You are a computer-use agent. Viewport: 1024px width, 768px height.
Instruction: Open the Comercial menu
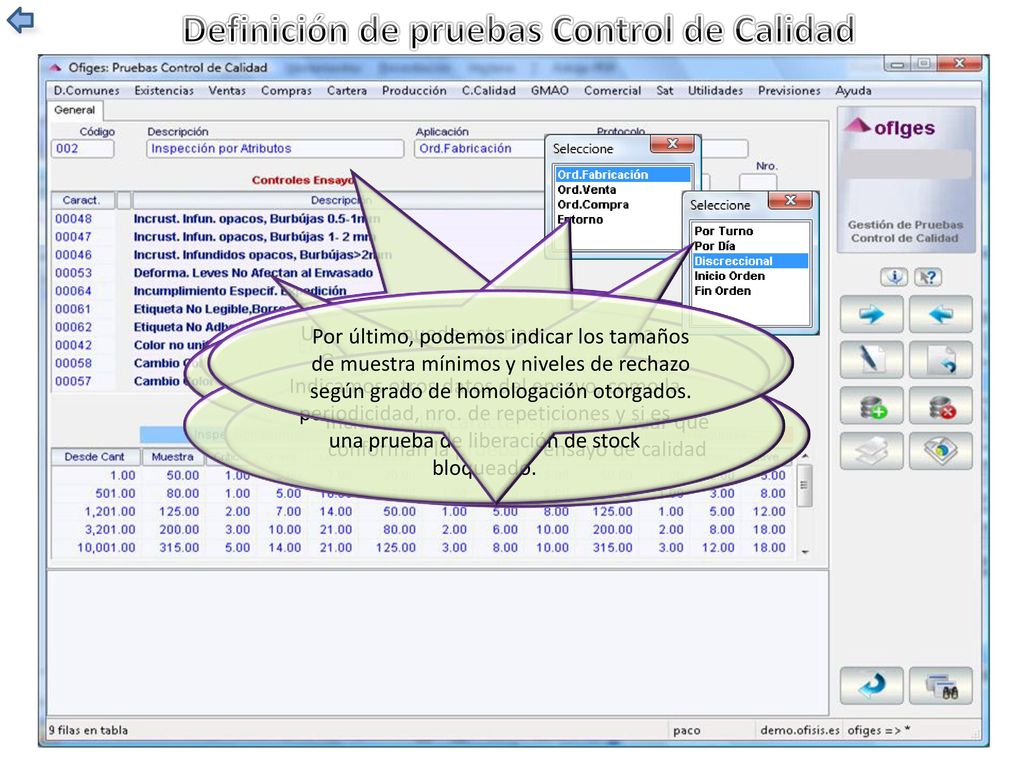tap(612, 91)
